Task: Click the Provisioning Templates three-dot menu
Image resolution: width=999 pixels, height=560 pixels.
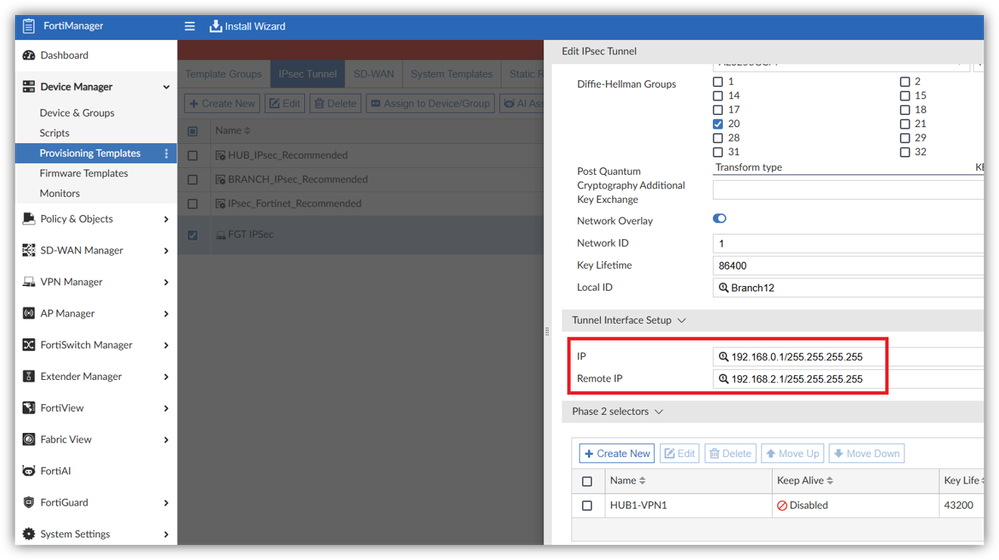Action: [167, 153]
